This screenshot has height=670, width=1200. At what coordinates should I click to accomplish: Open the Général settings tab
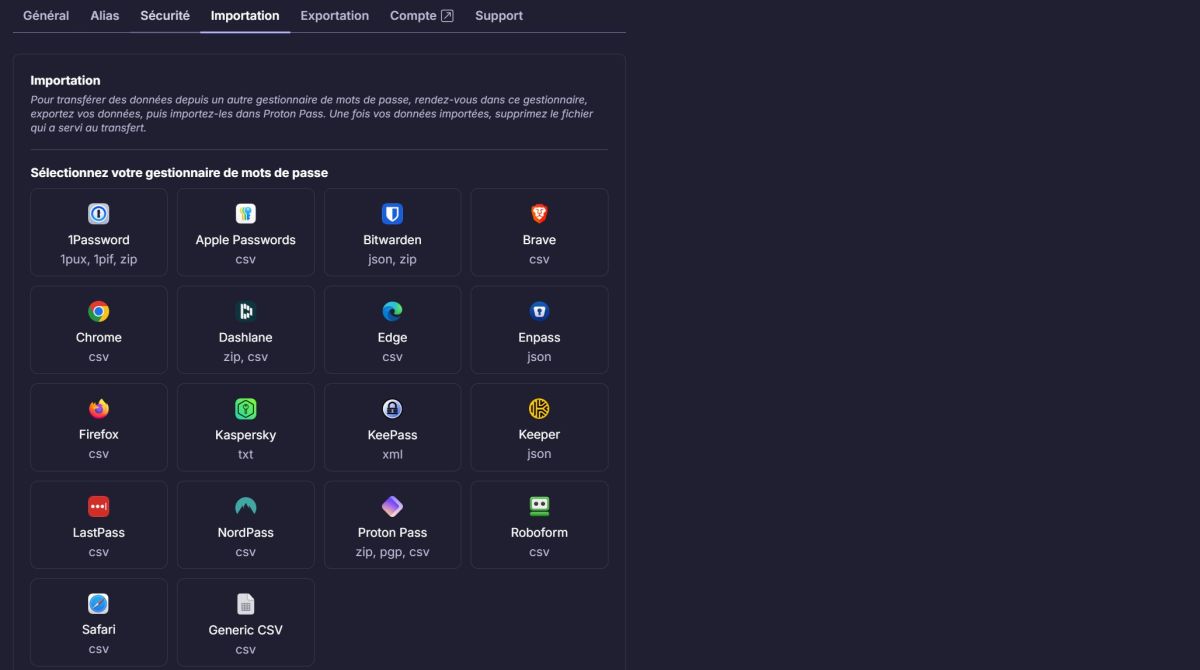click(x=46, y=16)
